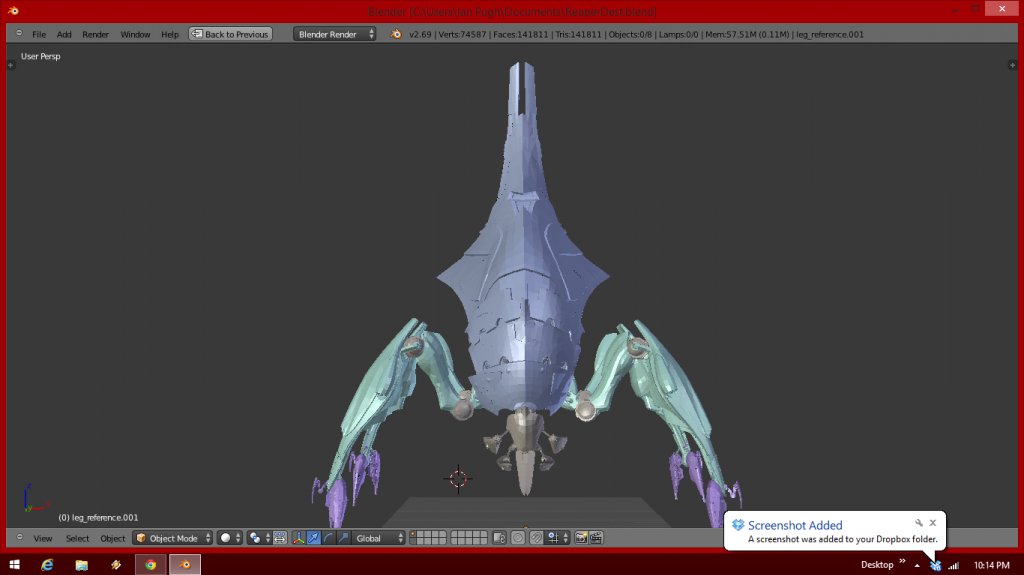Open Google Chrome from the taskbar
Viewport: 1024px width, 575px height.
click(x=151, y=565)
